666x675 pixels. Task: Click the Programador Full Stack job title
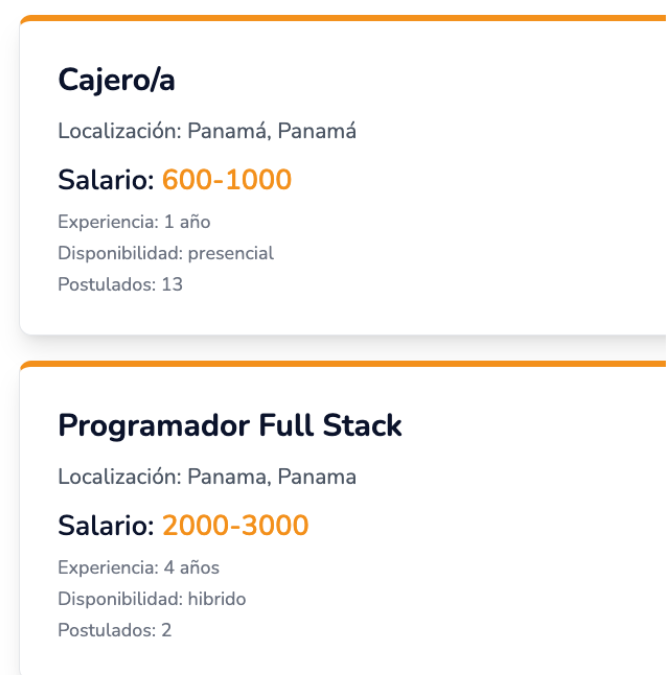(229, 426)
